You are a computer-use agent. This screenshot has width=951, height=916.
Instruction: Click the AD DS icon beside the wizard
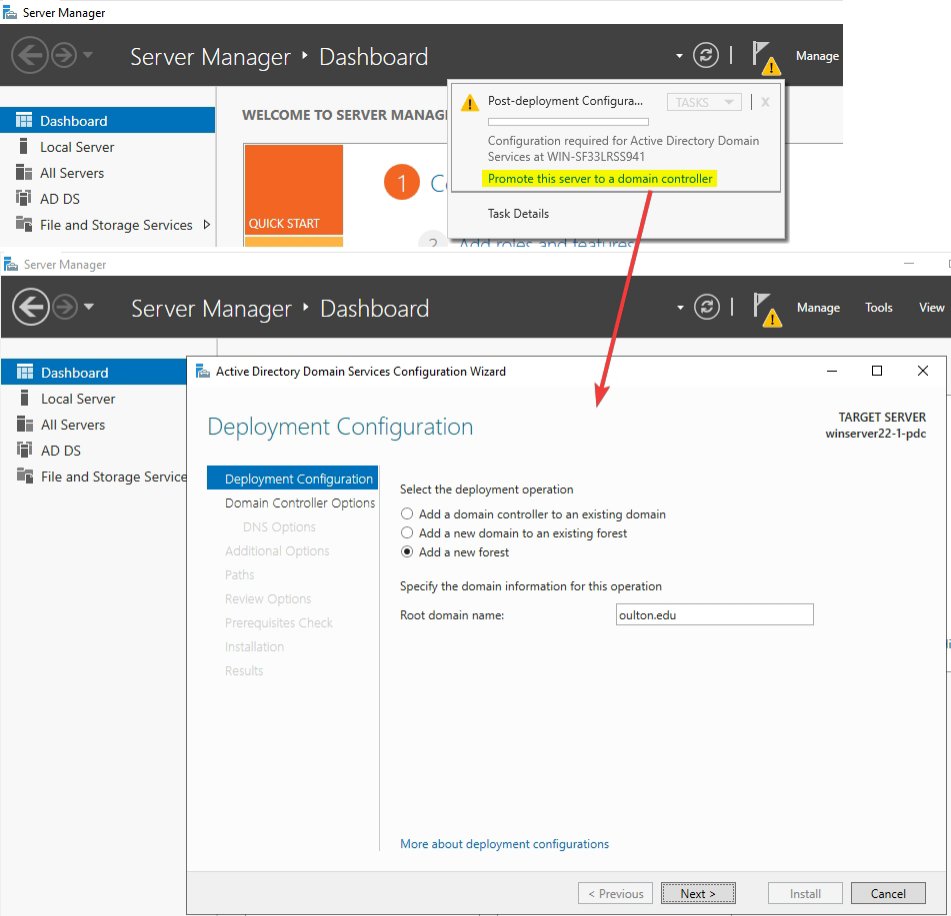[25, 451]
